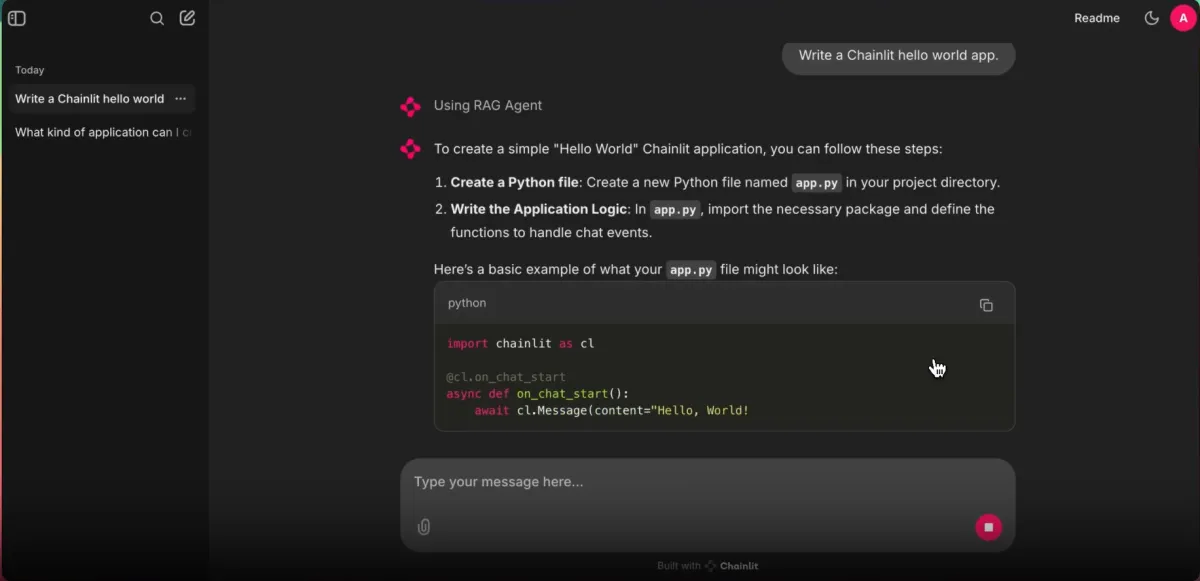This screenshot has width=1200, height=581.
Task: Click the 'Using RAG Agent' step text
Action: click(x=488, y=106)
